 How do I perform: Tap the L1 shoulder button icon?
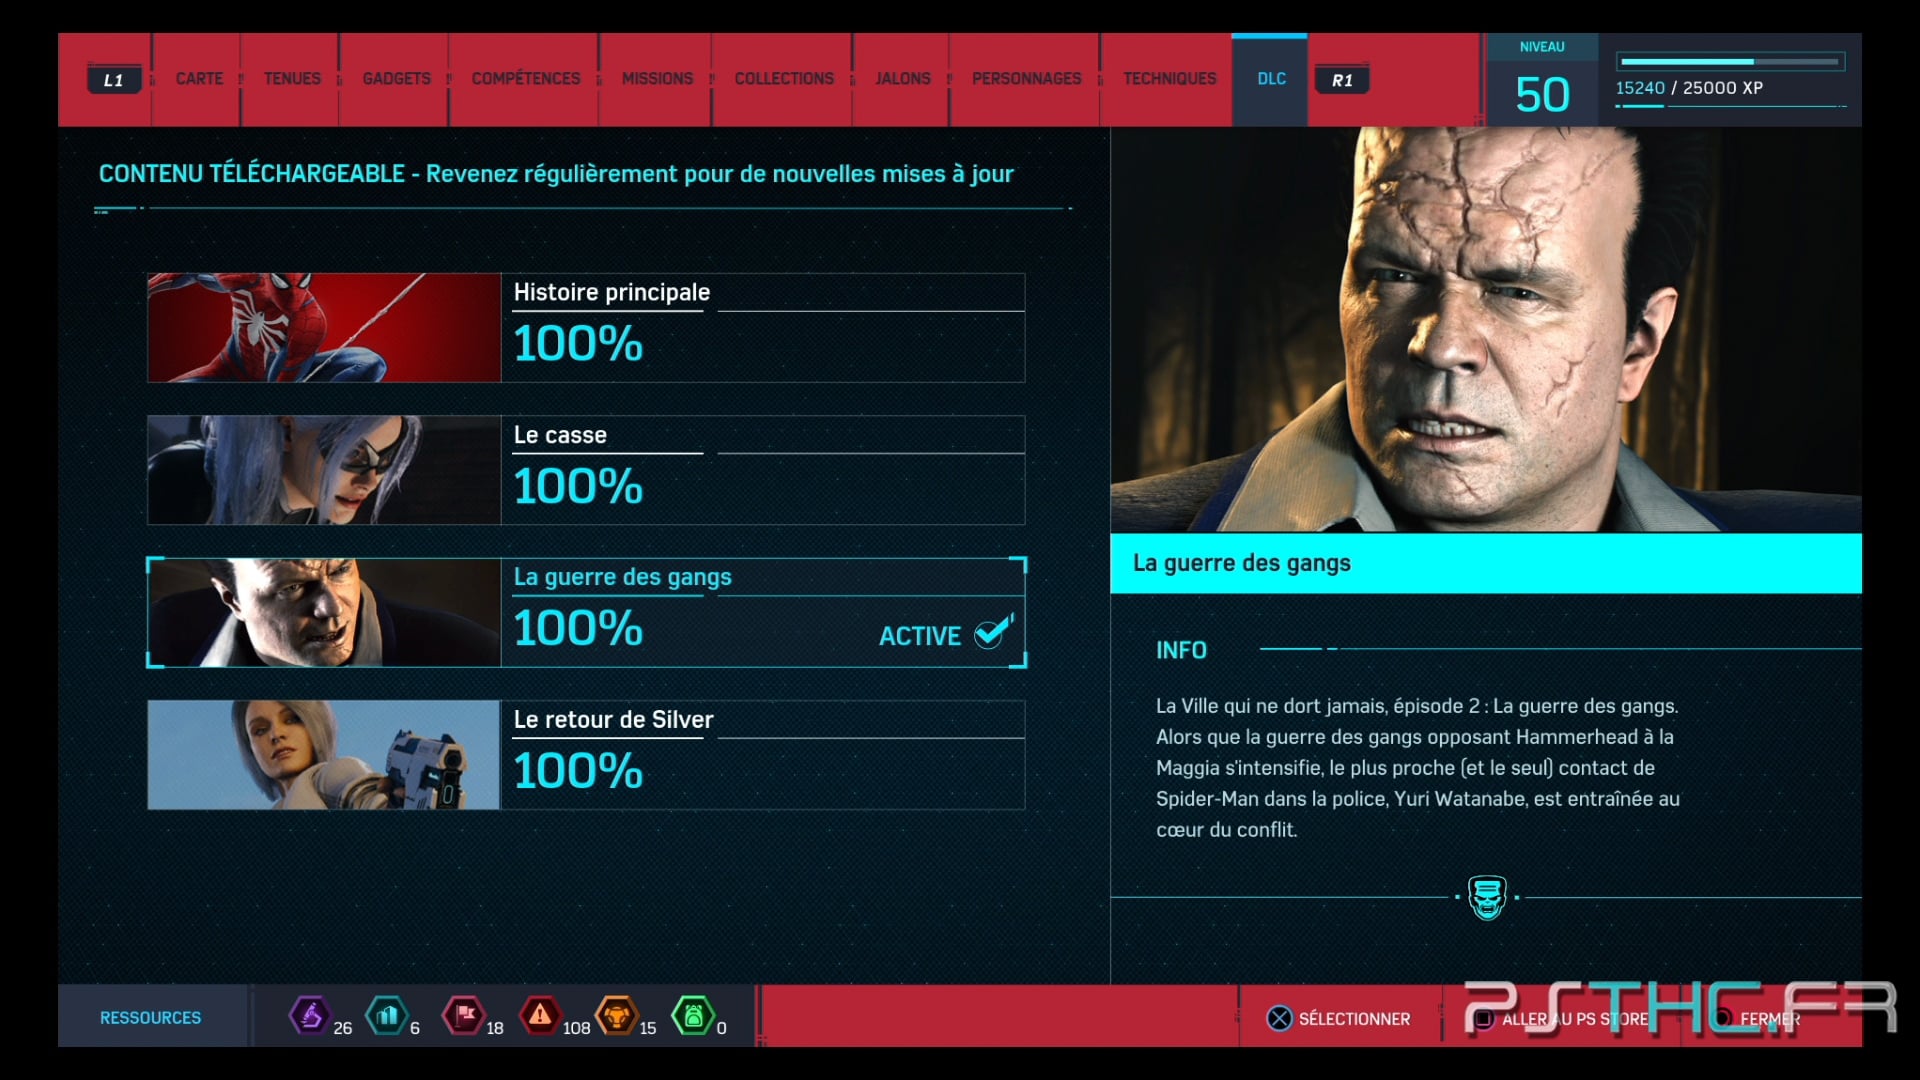pos(114,80)
